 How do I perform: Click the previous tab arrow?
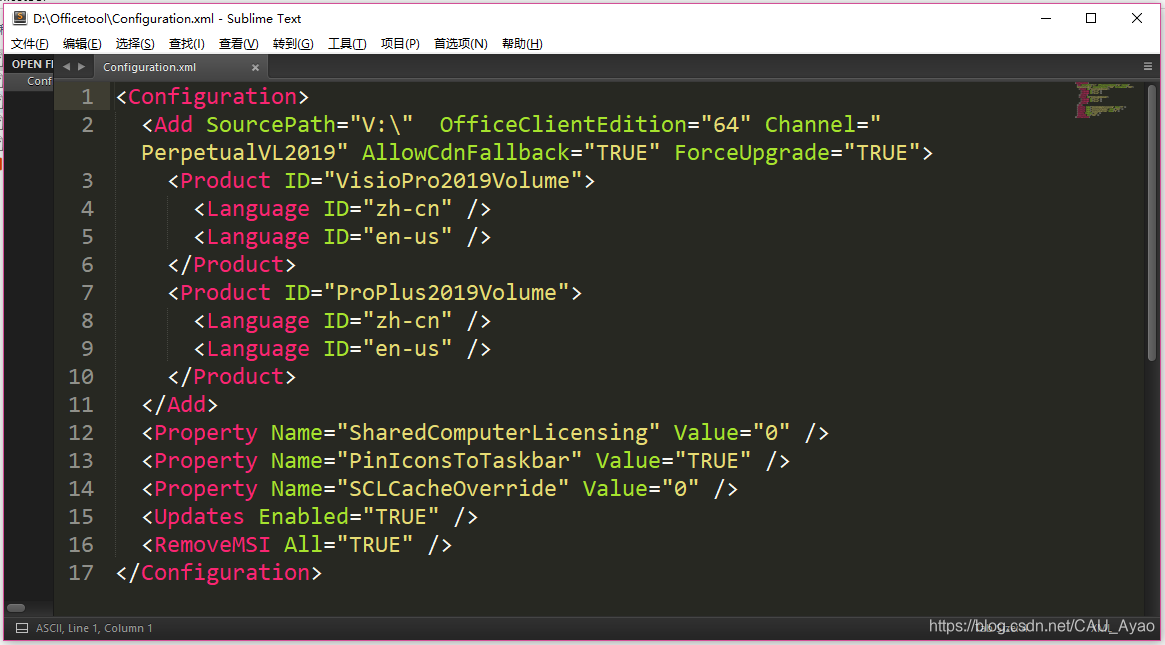(66, 67)
